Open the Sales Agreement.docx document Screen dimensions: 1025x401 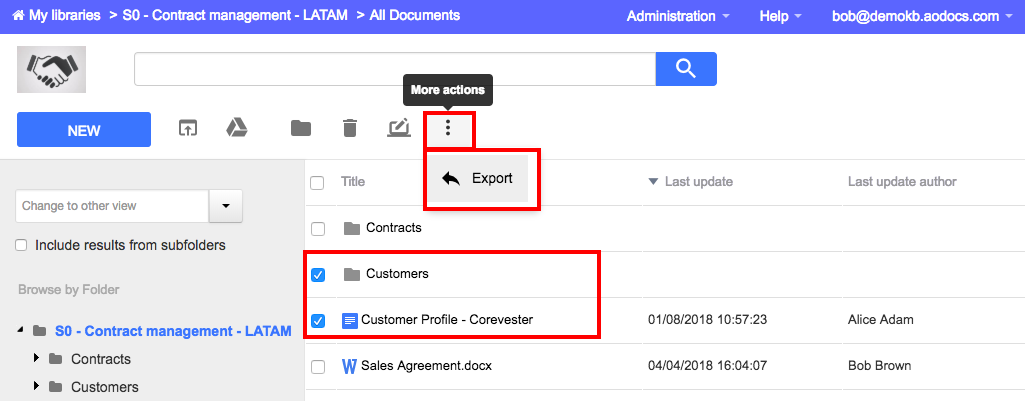coord(426,366)
